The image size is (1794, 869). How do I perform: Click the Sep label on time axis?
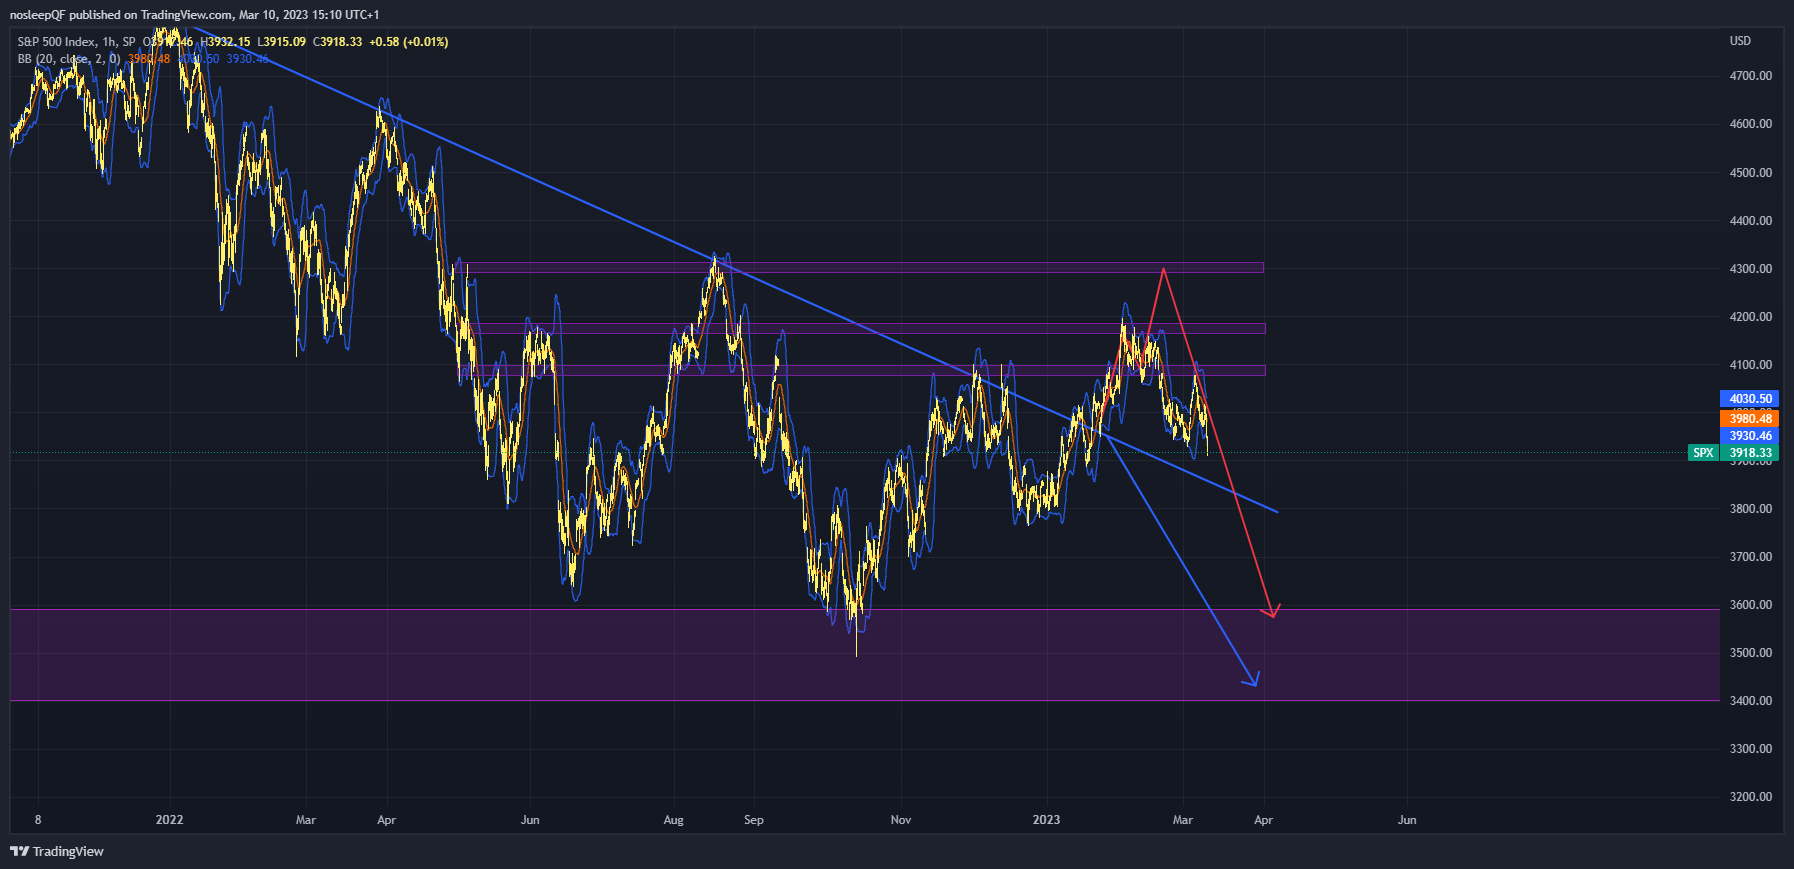pyautogui.click(x=754, y=820)
